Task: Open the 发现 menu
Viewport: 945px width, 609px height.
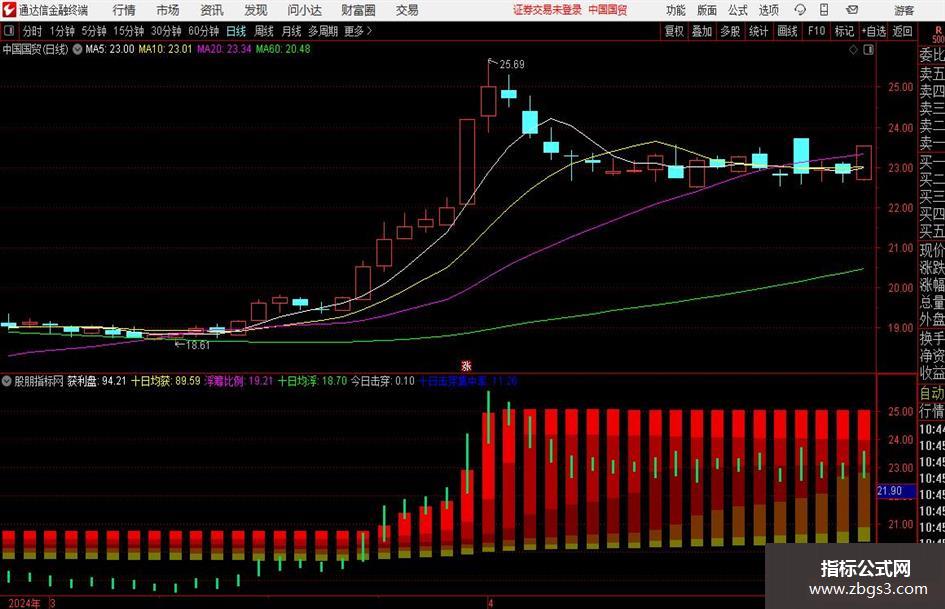Action: point(256,10)
